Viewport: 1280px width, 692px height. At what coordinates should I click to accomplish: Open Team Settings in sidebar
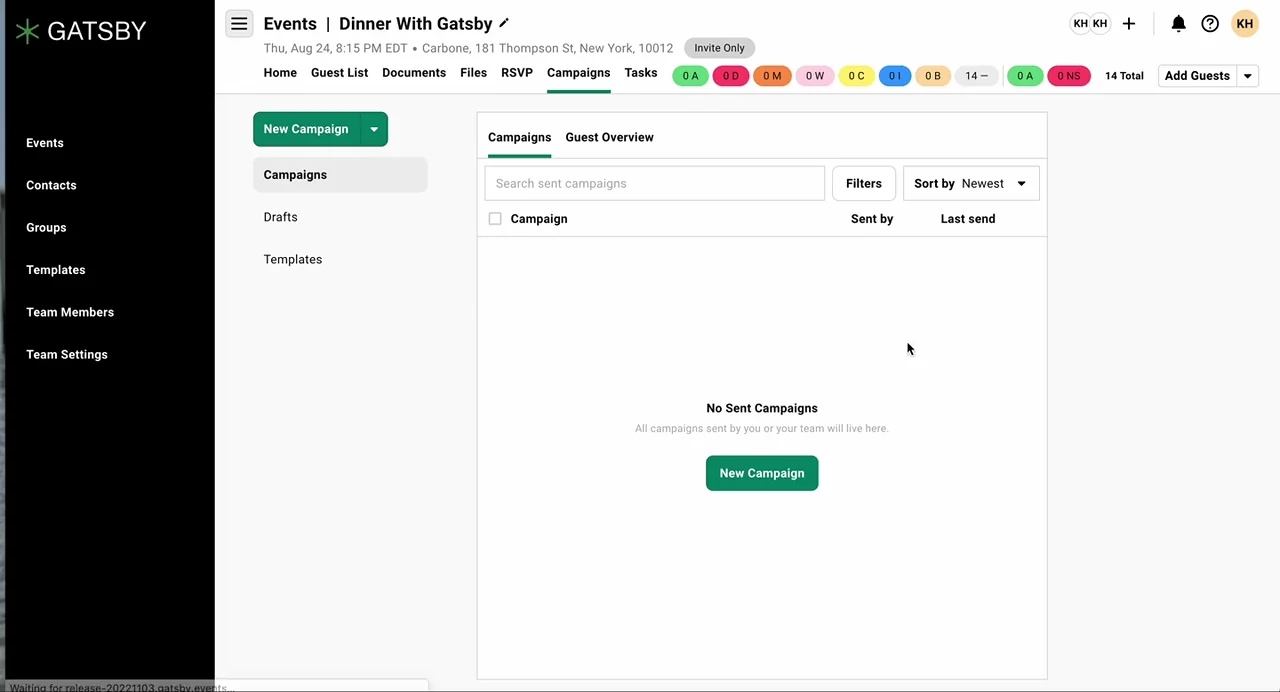click(x=67, y=354)
